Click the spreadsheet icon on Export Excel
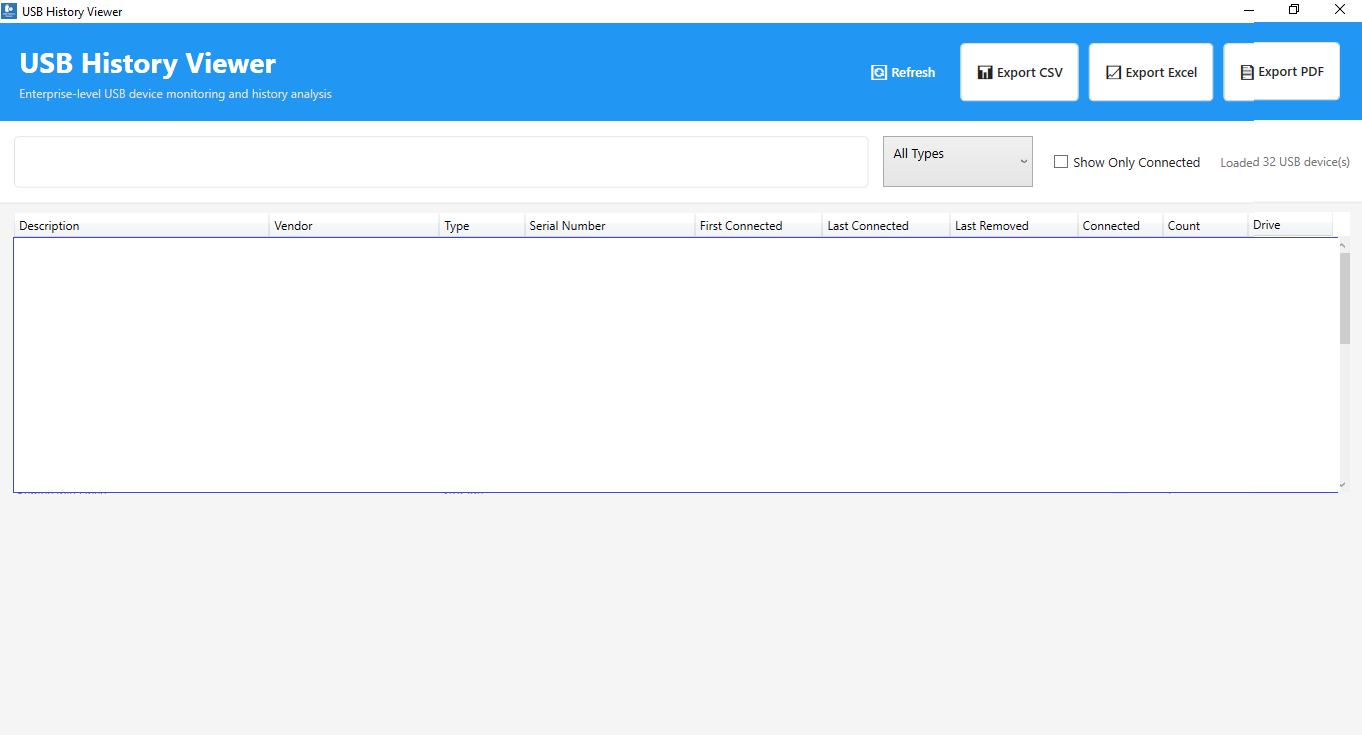The image size is (1362, 735). click(1113, 71)
